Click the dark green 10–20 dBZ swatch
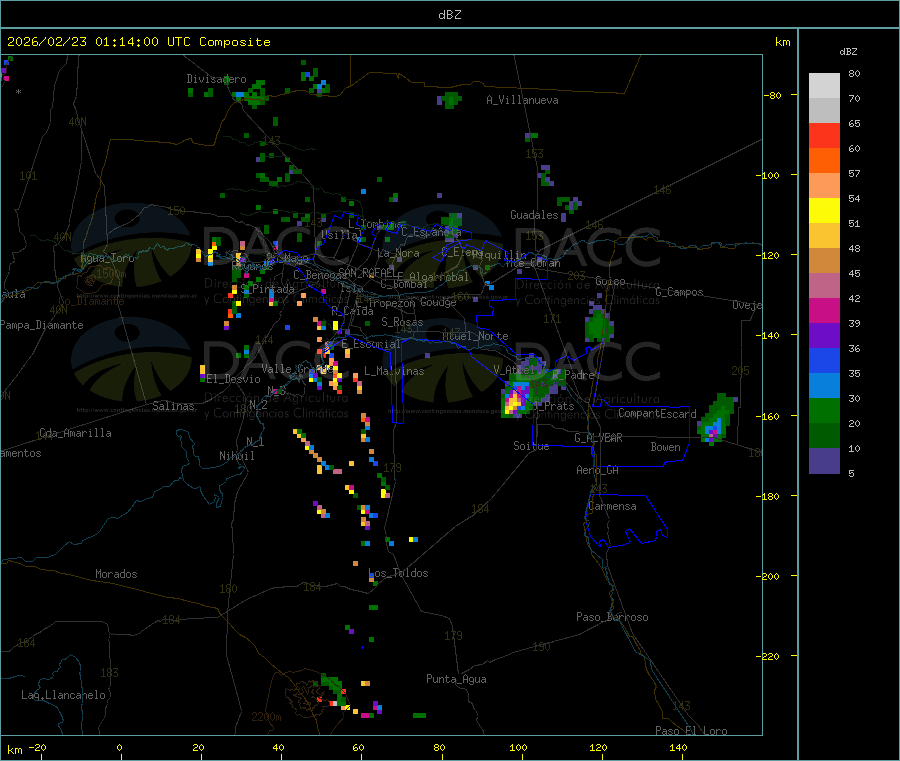900x761 pixels. tap(824, 435)
